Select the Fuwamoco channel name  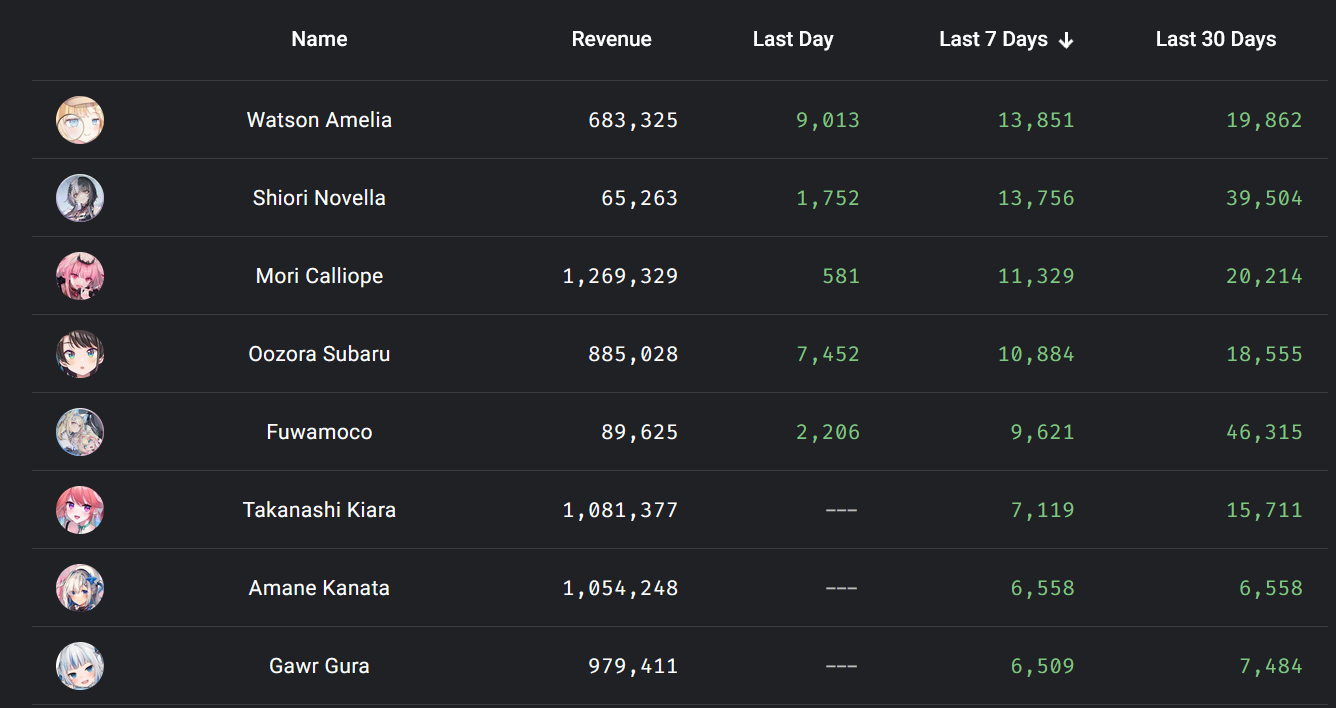click(x=319, y=432)
